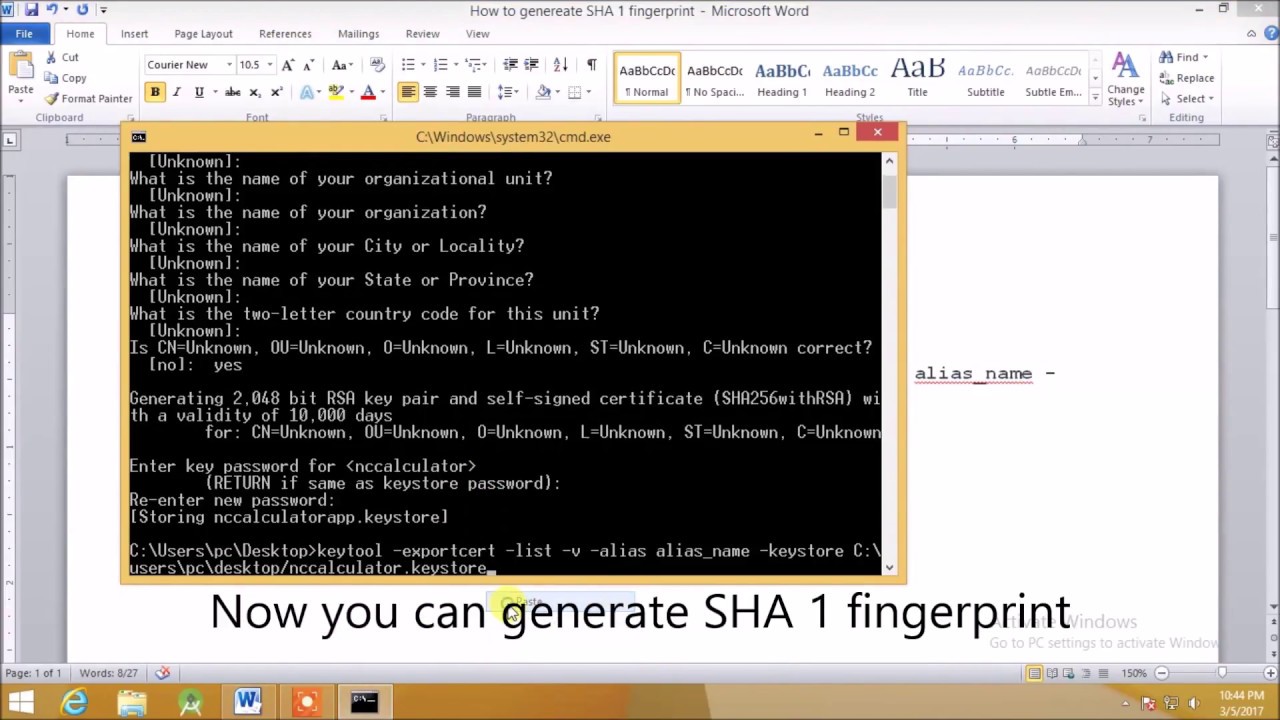Switch to the References tab

pos(285,34)
